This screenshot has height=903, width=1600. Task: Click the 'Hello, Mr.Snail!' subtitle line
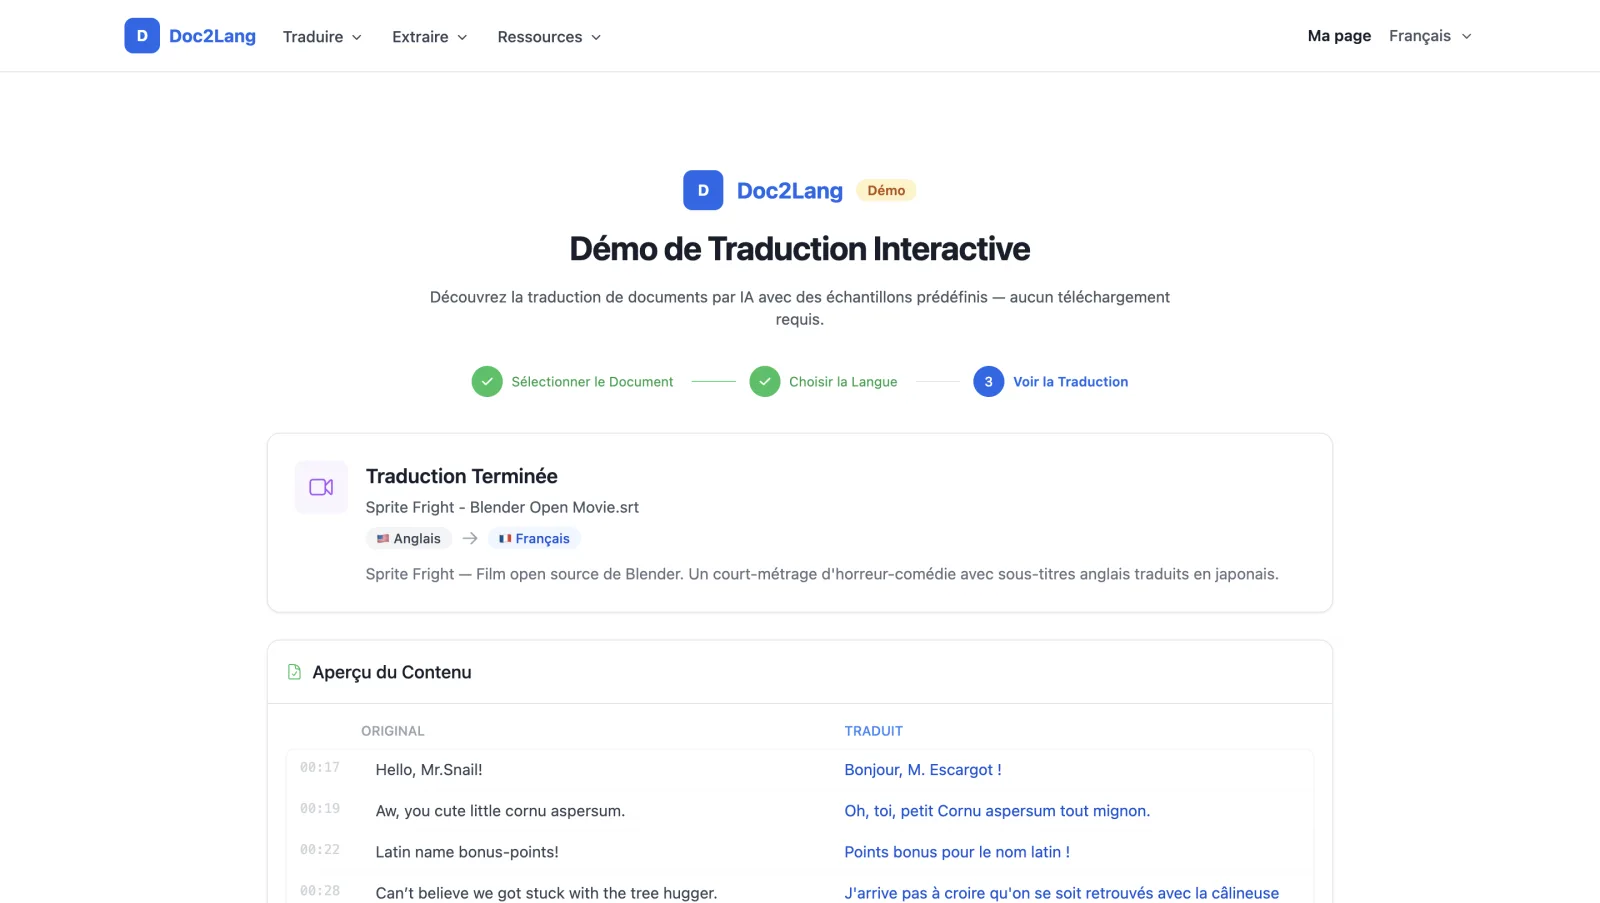(x=429, y=770)
